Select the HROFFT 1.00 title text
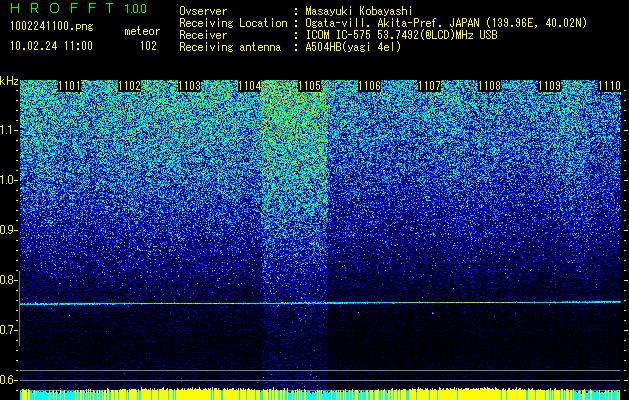The width and height of the screenshot is (629, 400). coord(79,8)
